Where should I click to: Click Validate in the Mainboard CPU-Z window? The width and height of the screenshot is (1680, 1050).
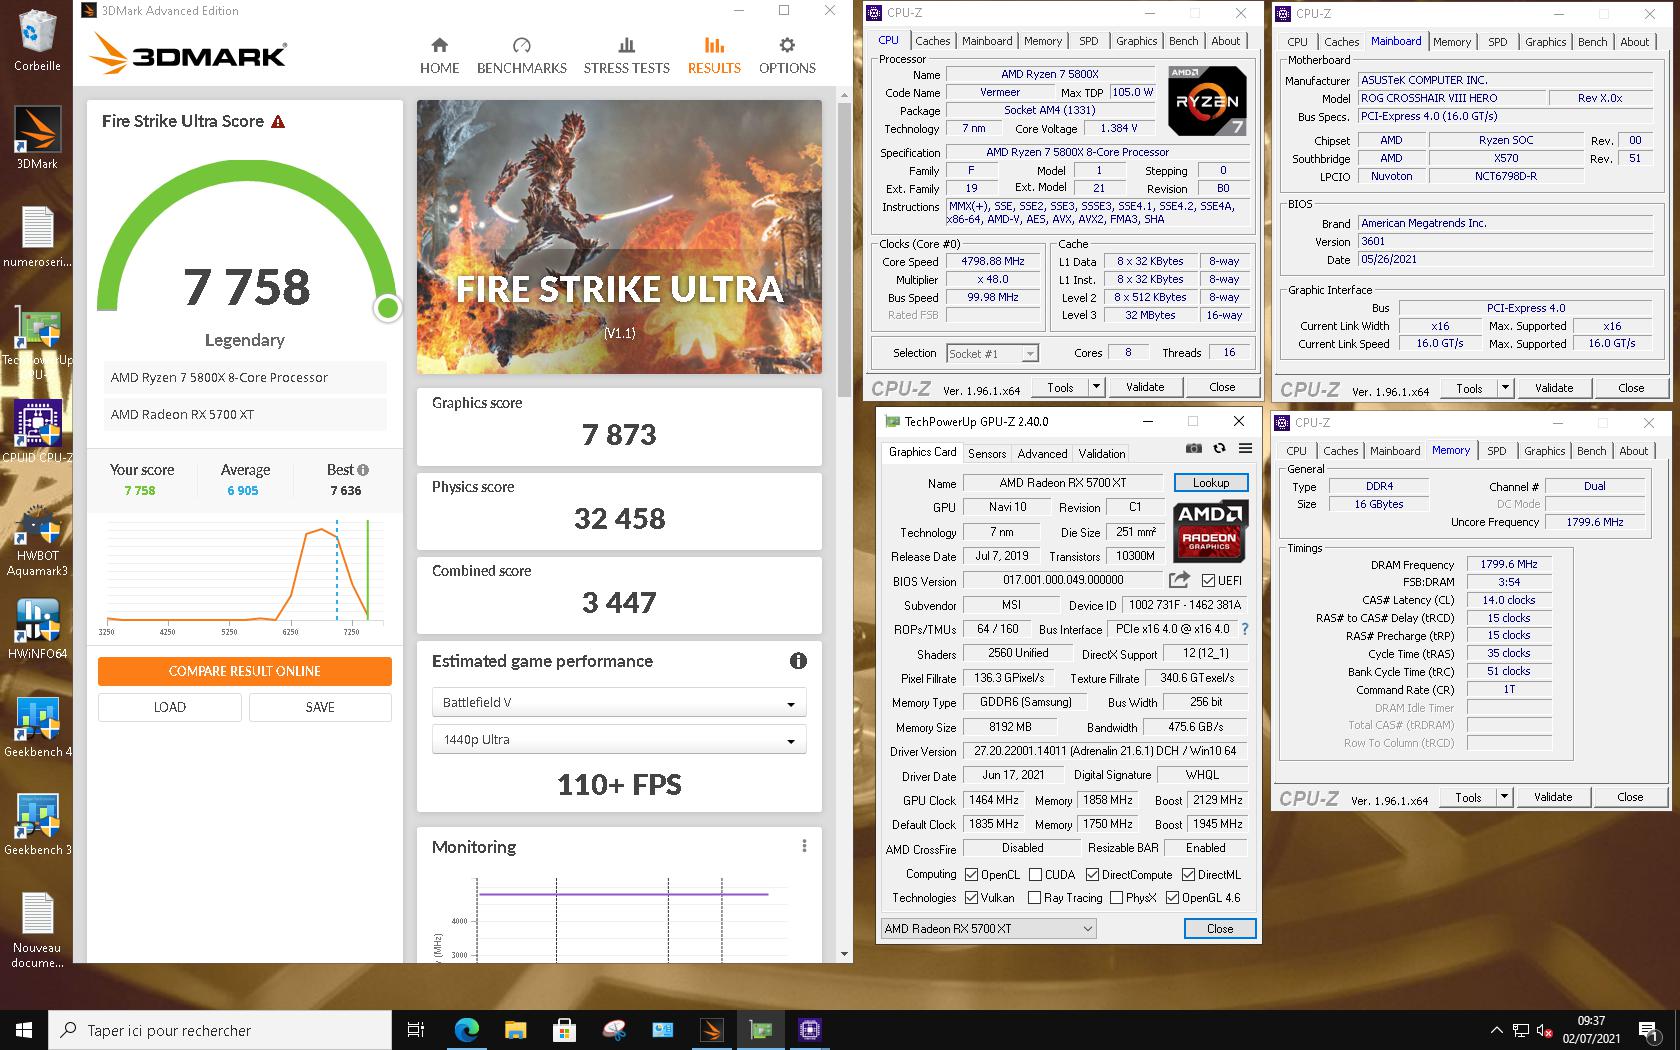(x=1553, y=388)
